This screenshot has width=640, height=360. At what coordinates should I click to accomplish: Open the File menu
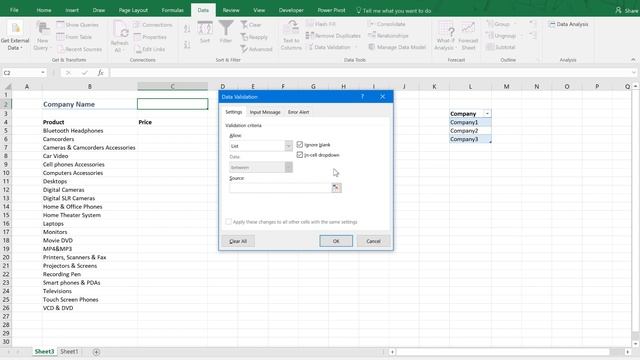[x=14, y=10]
